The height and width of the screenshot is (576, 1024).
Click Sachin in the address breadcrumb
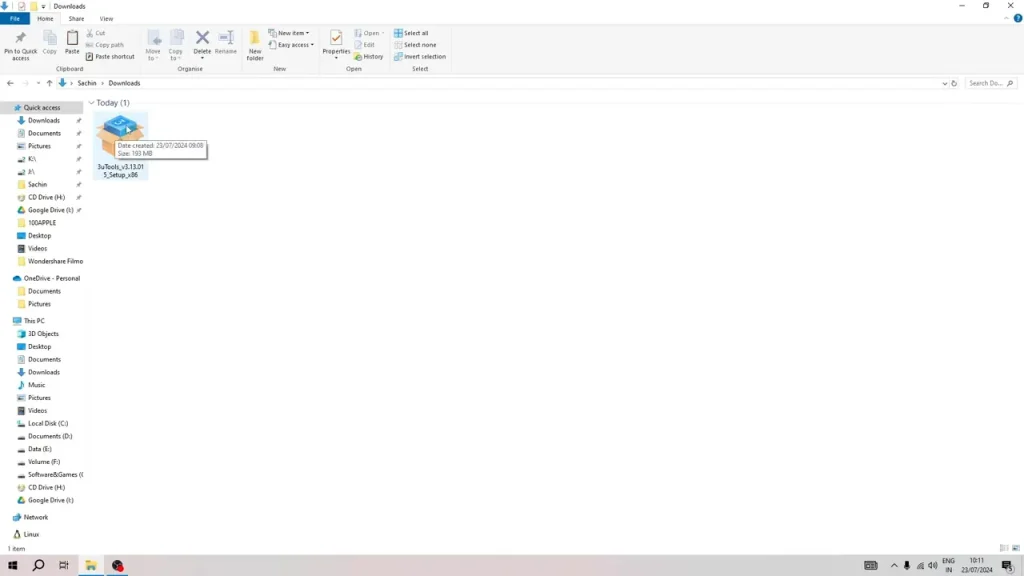(x=87, y=84)
